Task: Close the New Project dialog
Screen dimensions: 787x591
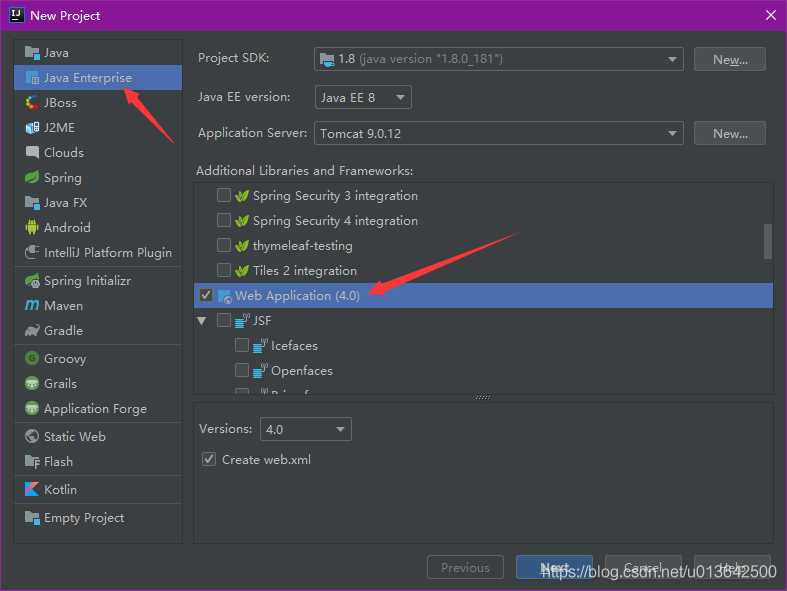Action: coord(771,15)
